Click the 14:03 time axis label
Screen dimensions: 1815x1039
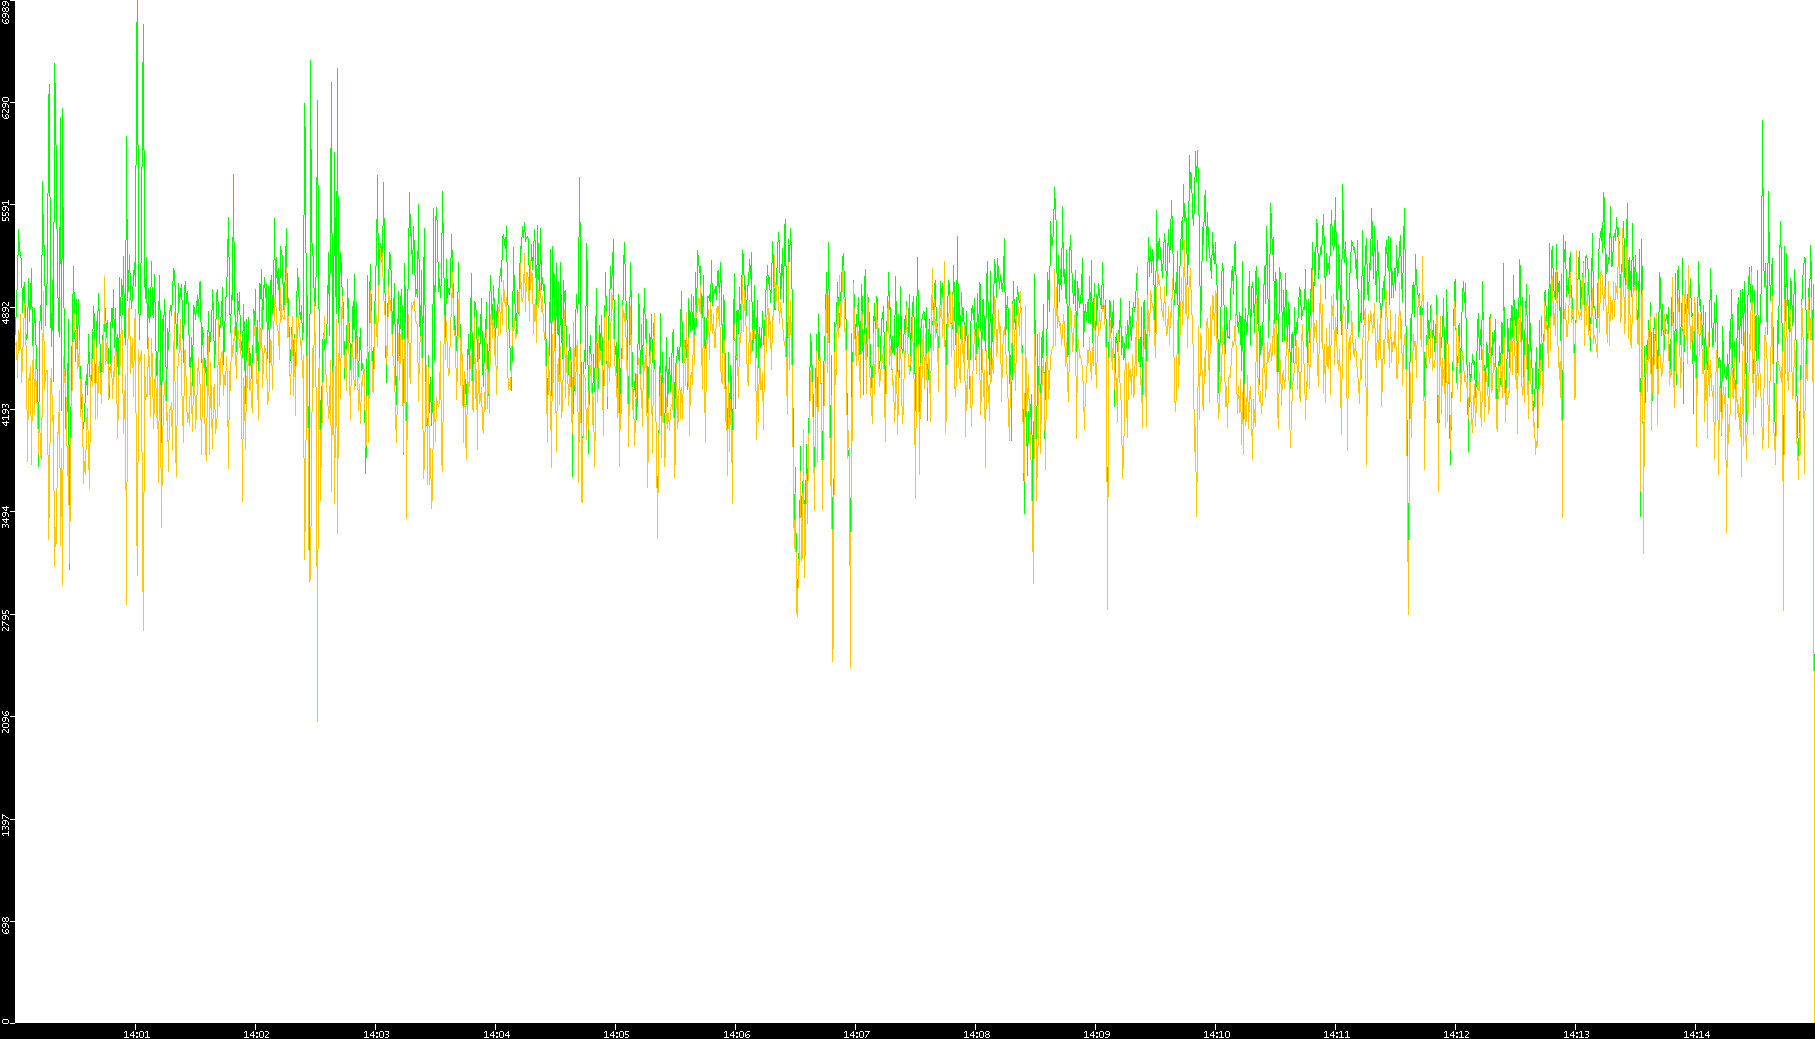coord(376,1034)
